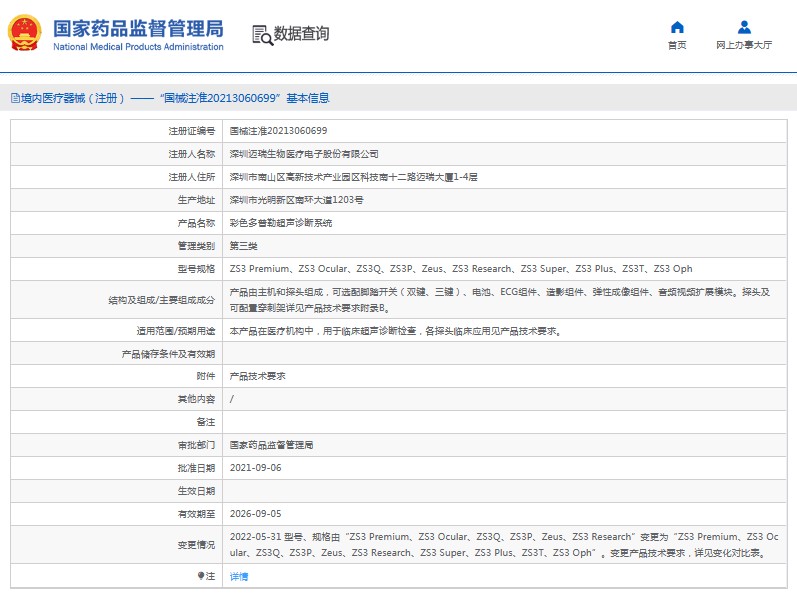Select the 结构及组成 description text
Image resolution: width=797 pixels, height=596 pixels.
click(x=500, y=300)
